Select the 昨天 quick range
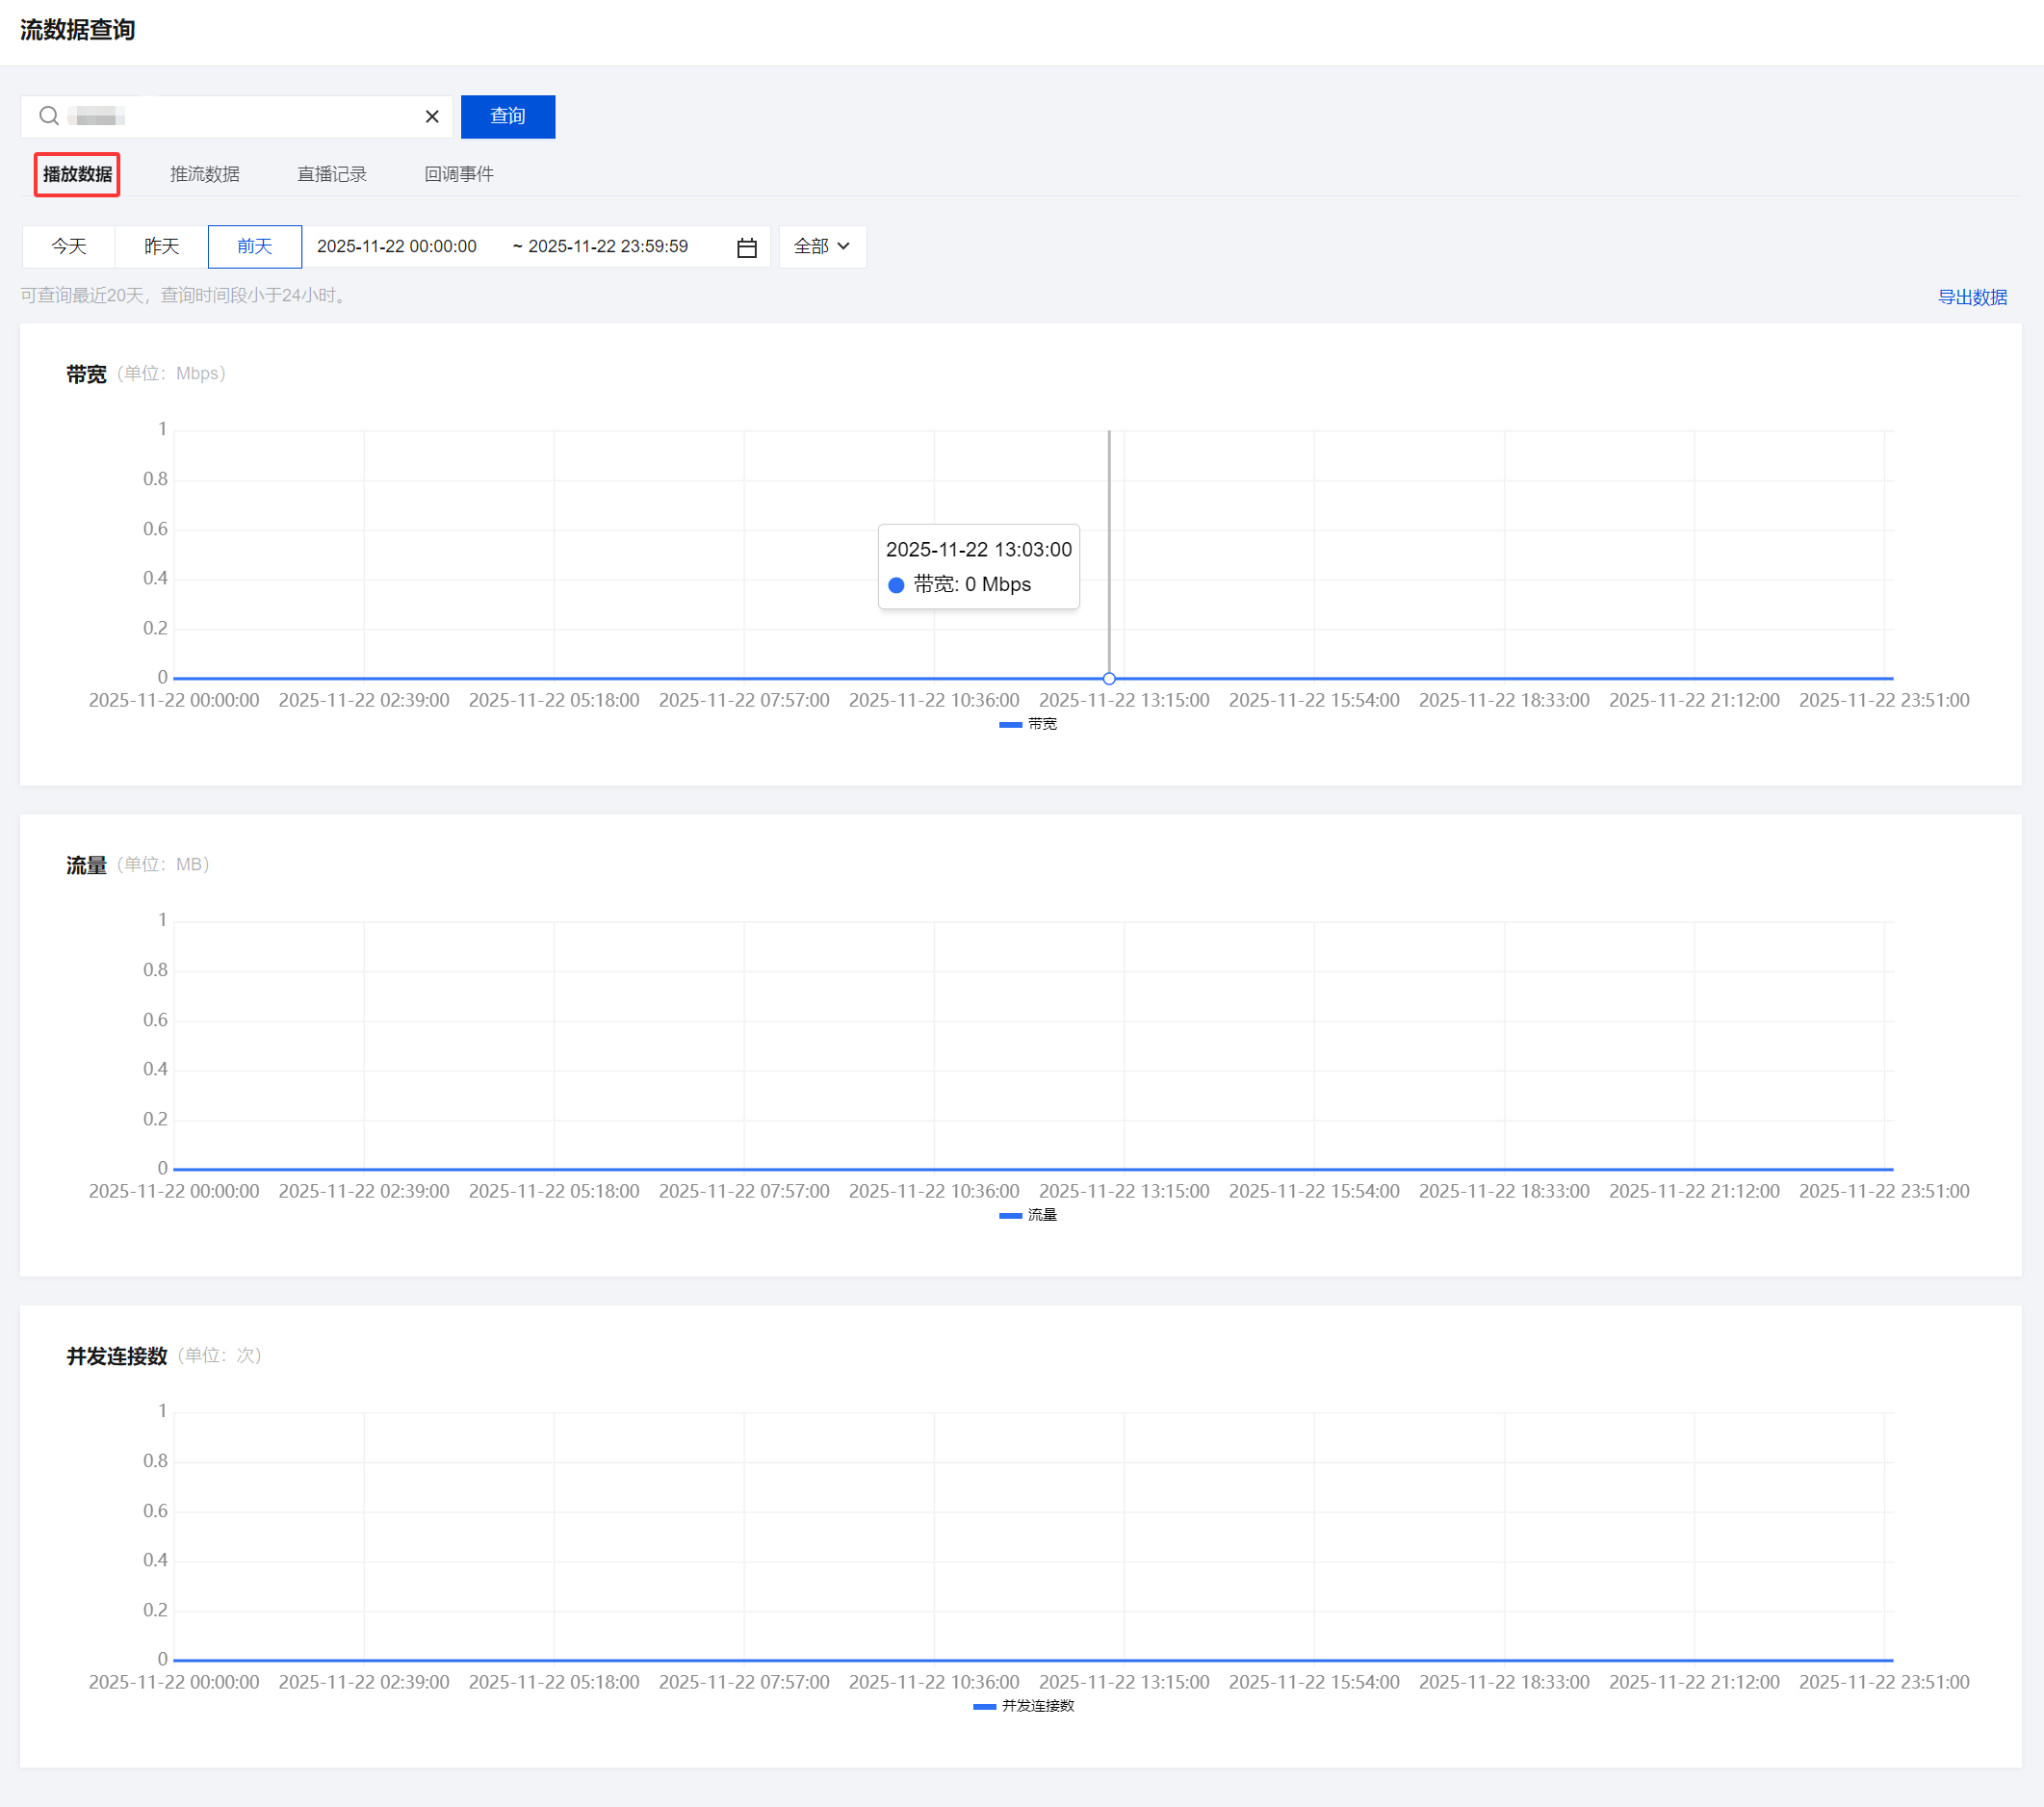The height and width of the screenshot is (1807, 2044). (161, 247)
